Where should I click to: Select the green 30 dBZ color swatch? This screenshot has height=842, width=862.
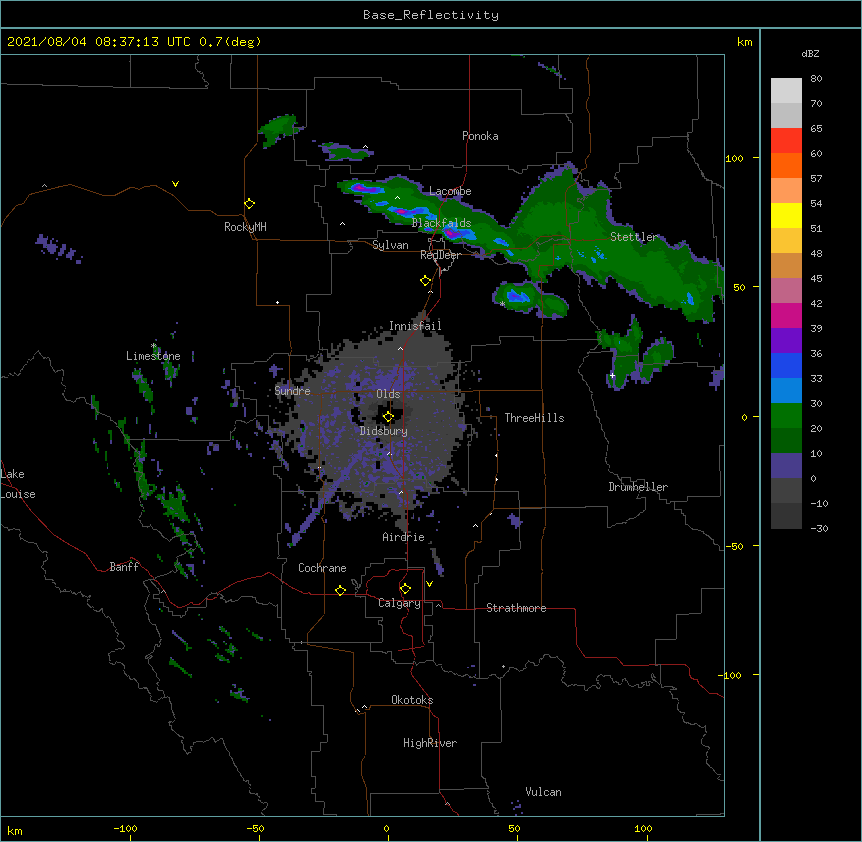click(786, 416)
